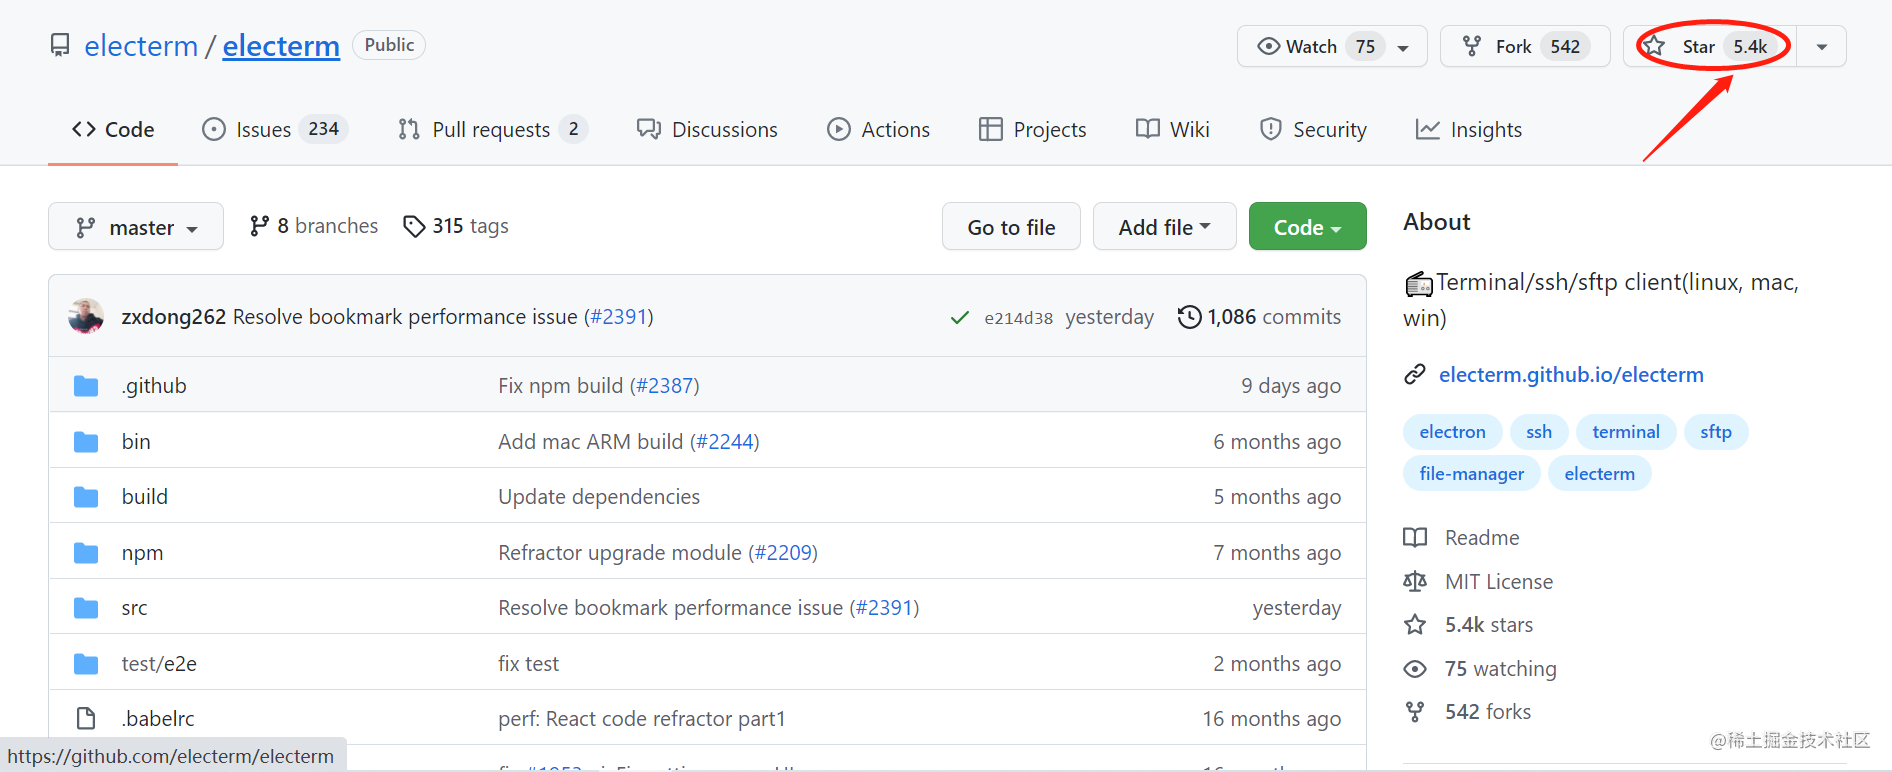The width and height of the screenshot is (1892, 772).
Task: Open the 1,086 commits history link
Action: pyautogui.click(x=1260, y=317)
